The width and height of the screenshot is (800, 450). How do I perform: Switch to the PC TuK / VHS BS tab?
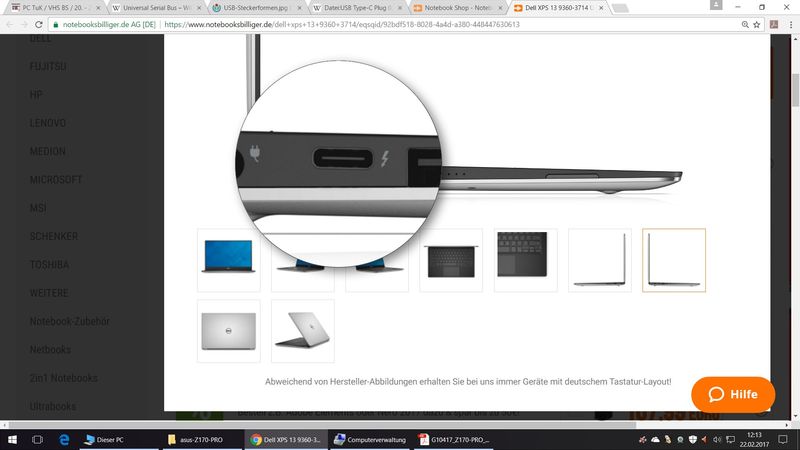pyautogui.click(x=54, y=8)
